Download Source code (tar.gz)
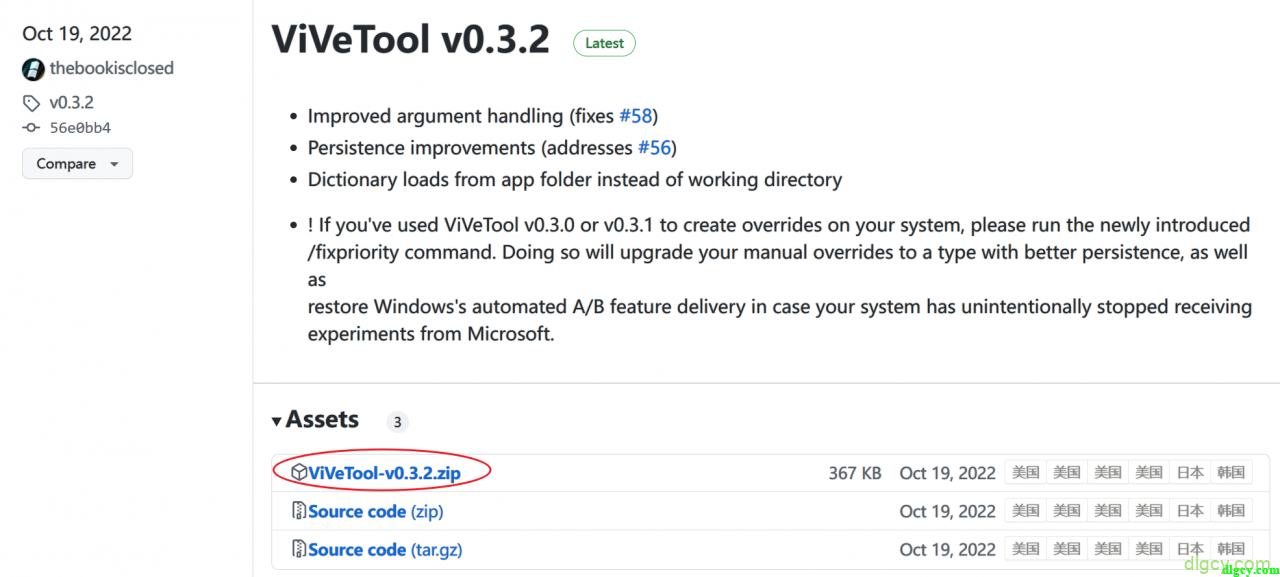The width and height of the screenshot is (1280, 577). coord(385,549)
